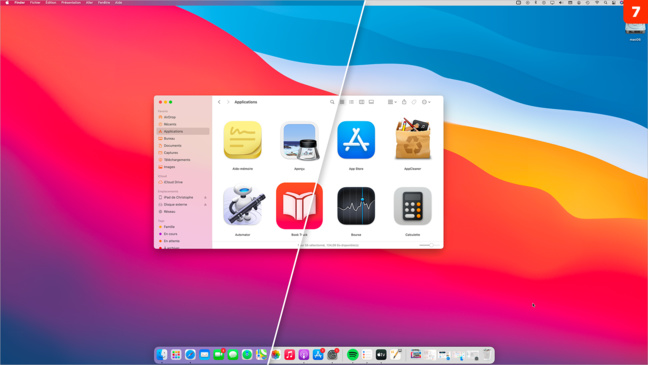Open Music from the Dock
This screenshot has height=365, width=648.
pyautogui.click(x=290, y=354)
